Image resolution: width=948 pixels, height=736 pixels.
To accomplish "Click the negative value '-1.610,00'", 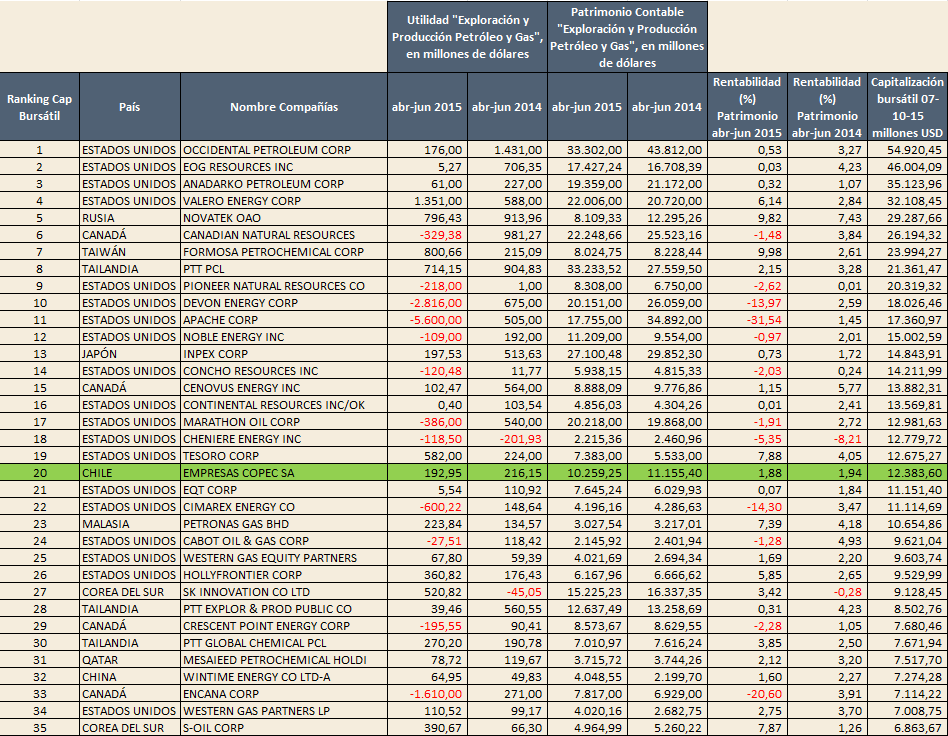I will click(427, 694).
